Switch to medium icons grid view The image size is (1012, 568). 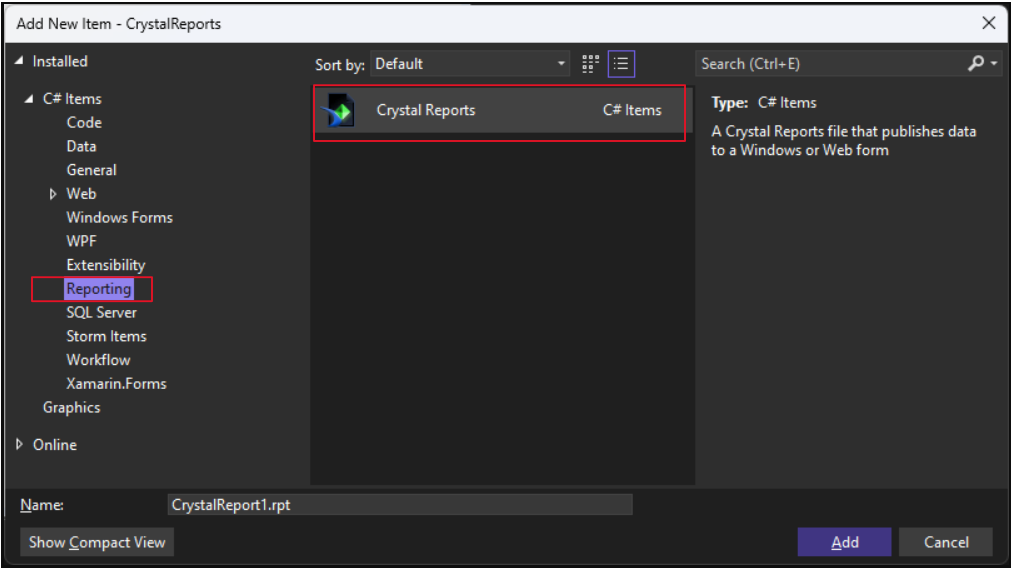point(590,64)
